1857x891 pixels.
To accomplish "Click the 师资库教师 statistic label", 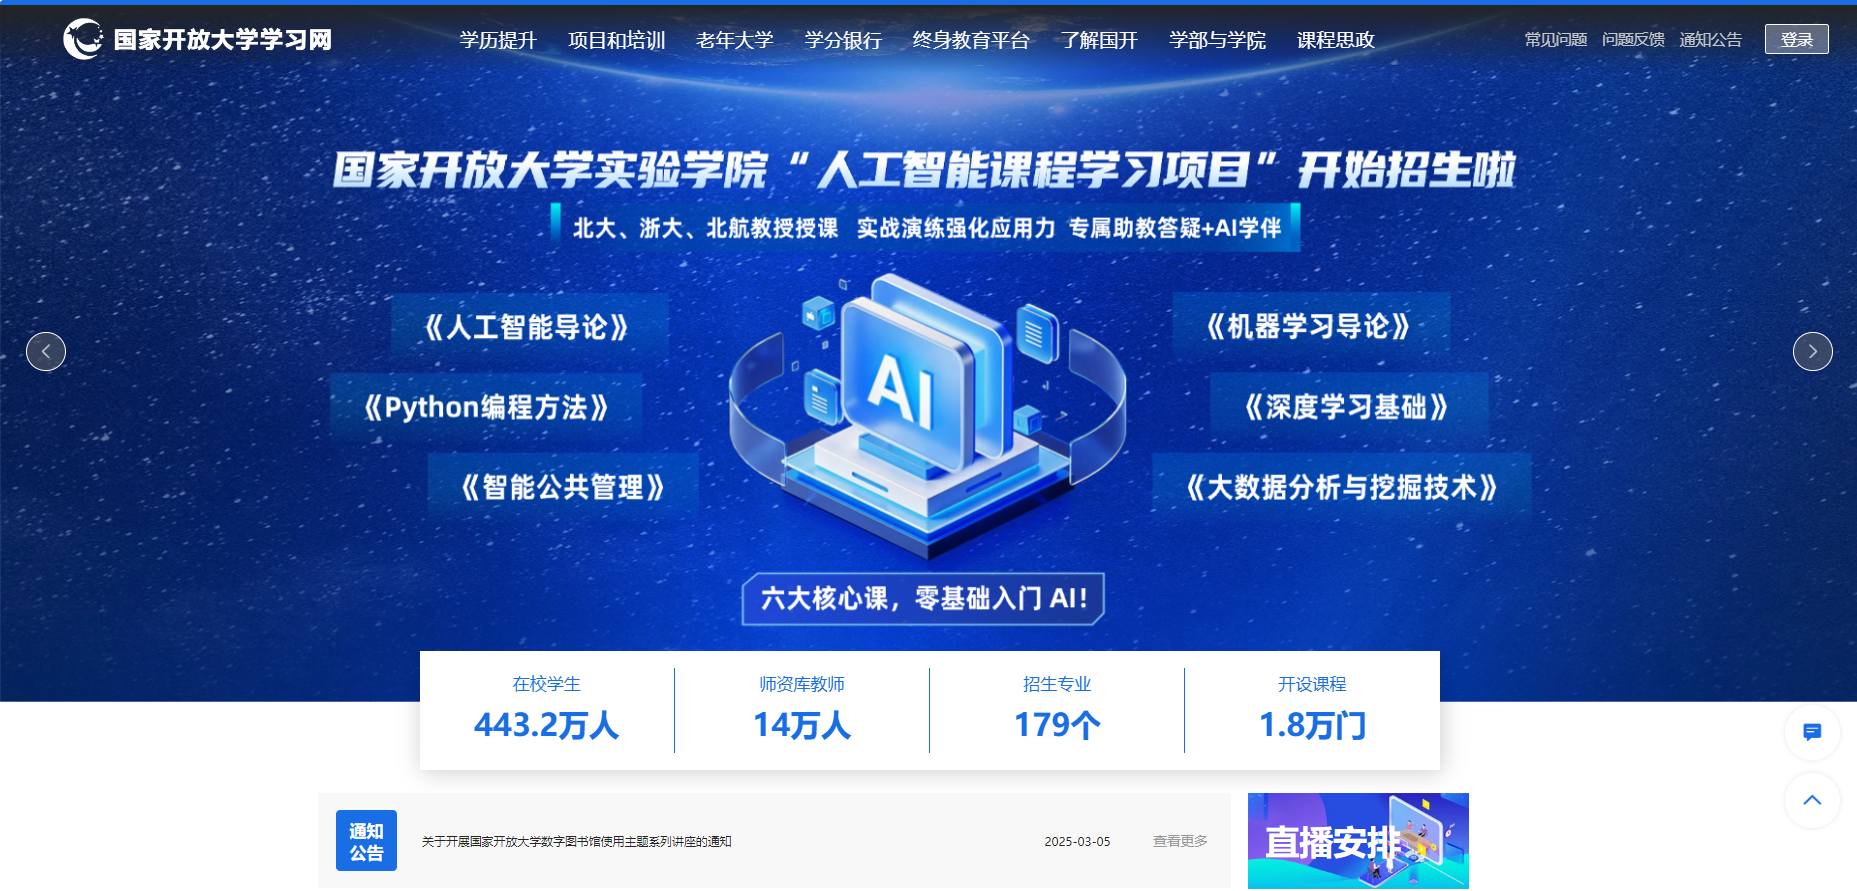I will pos(802,684).
